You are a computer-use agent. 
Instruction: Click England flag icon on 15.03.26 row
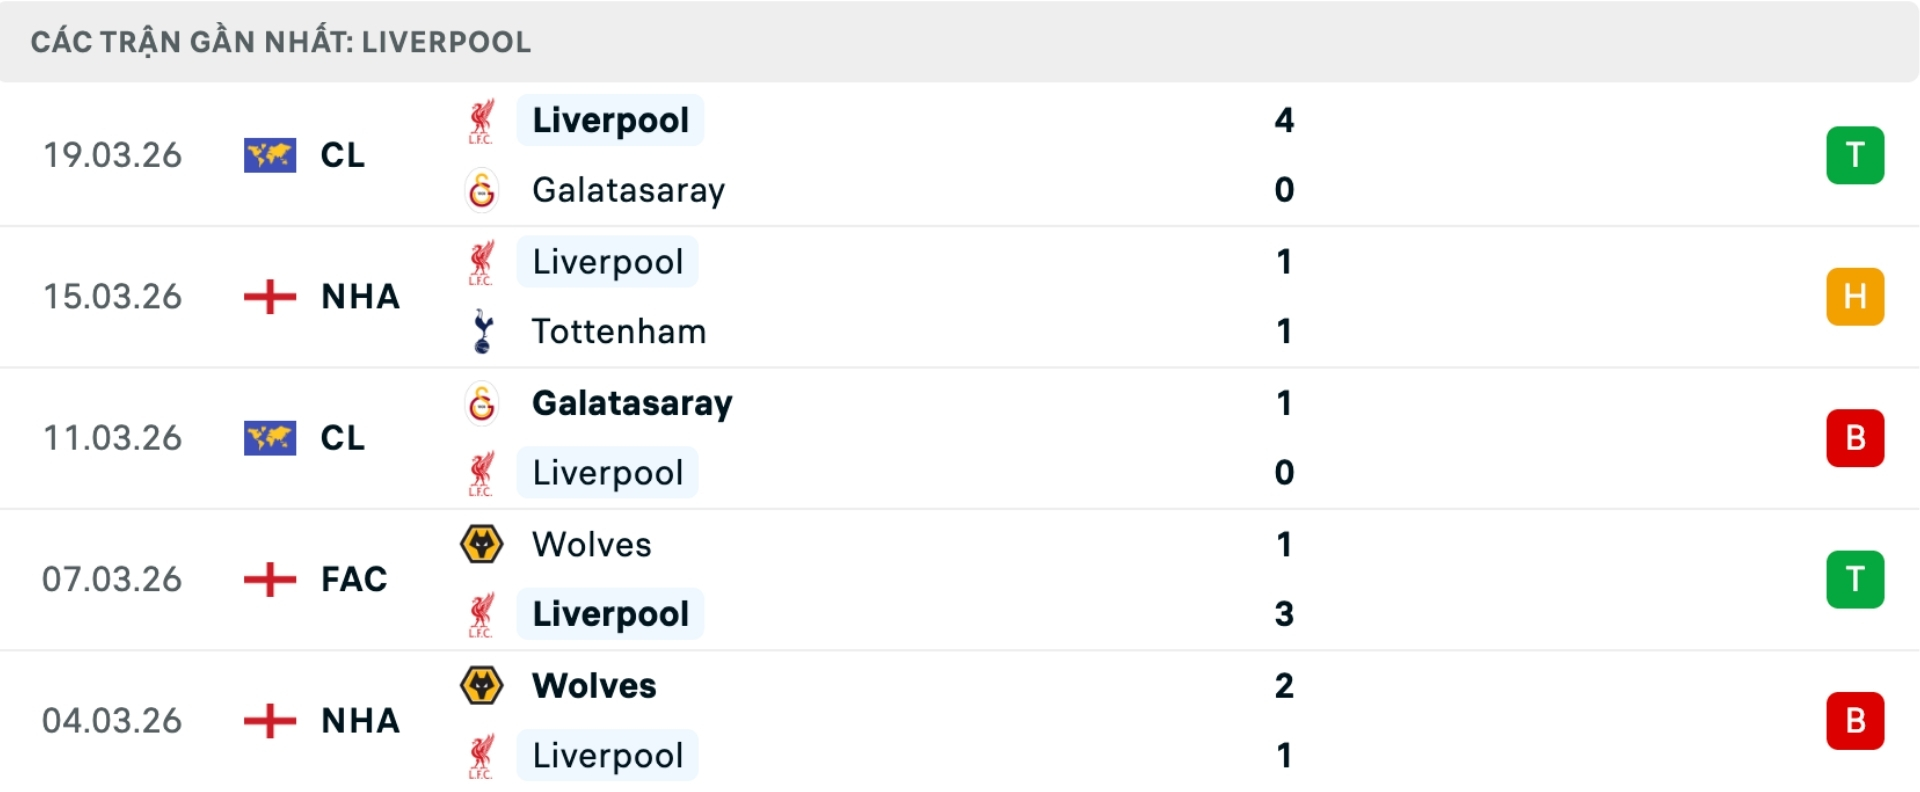coord(270,297)
